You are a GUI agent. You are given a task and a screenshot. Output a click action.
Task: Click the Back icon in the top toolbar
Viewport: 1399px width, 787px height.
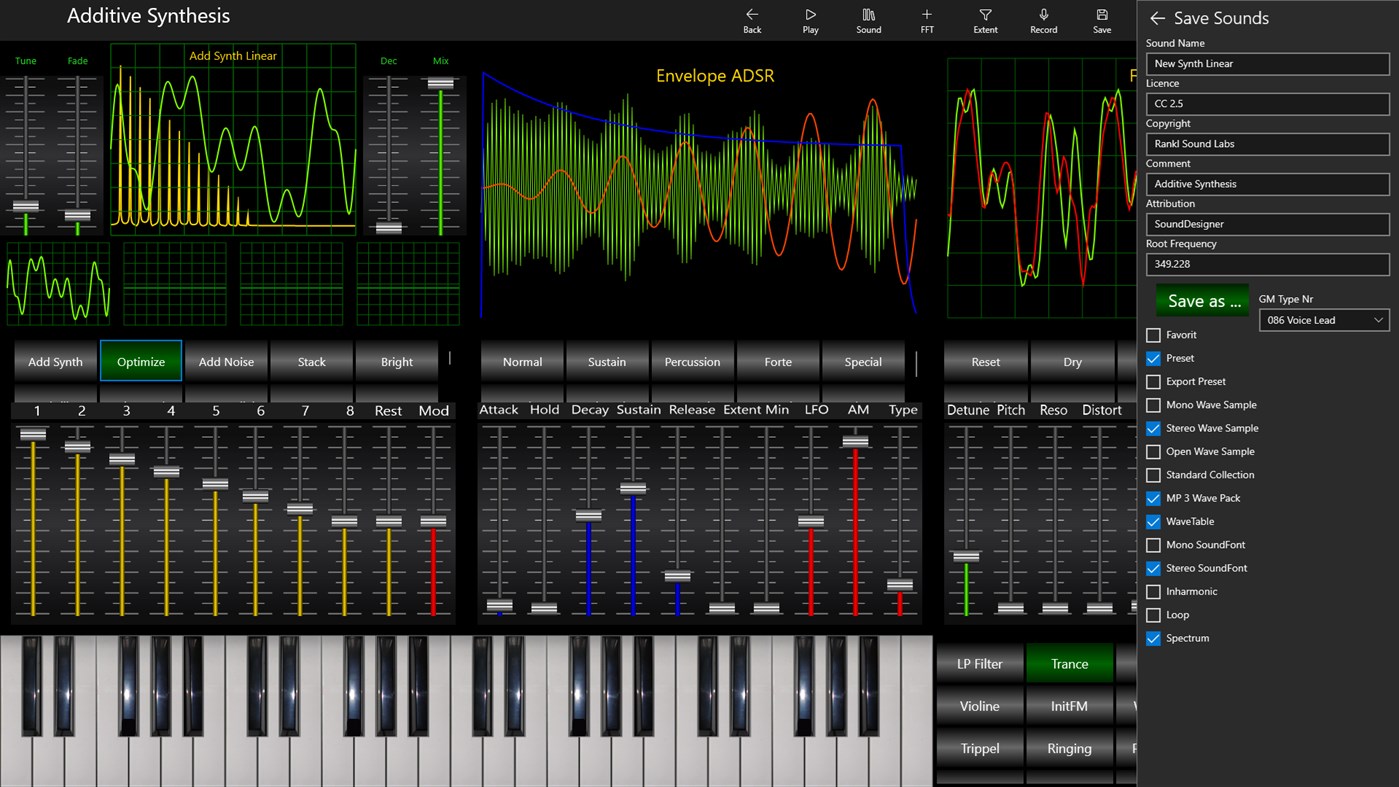(752, 20)
